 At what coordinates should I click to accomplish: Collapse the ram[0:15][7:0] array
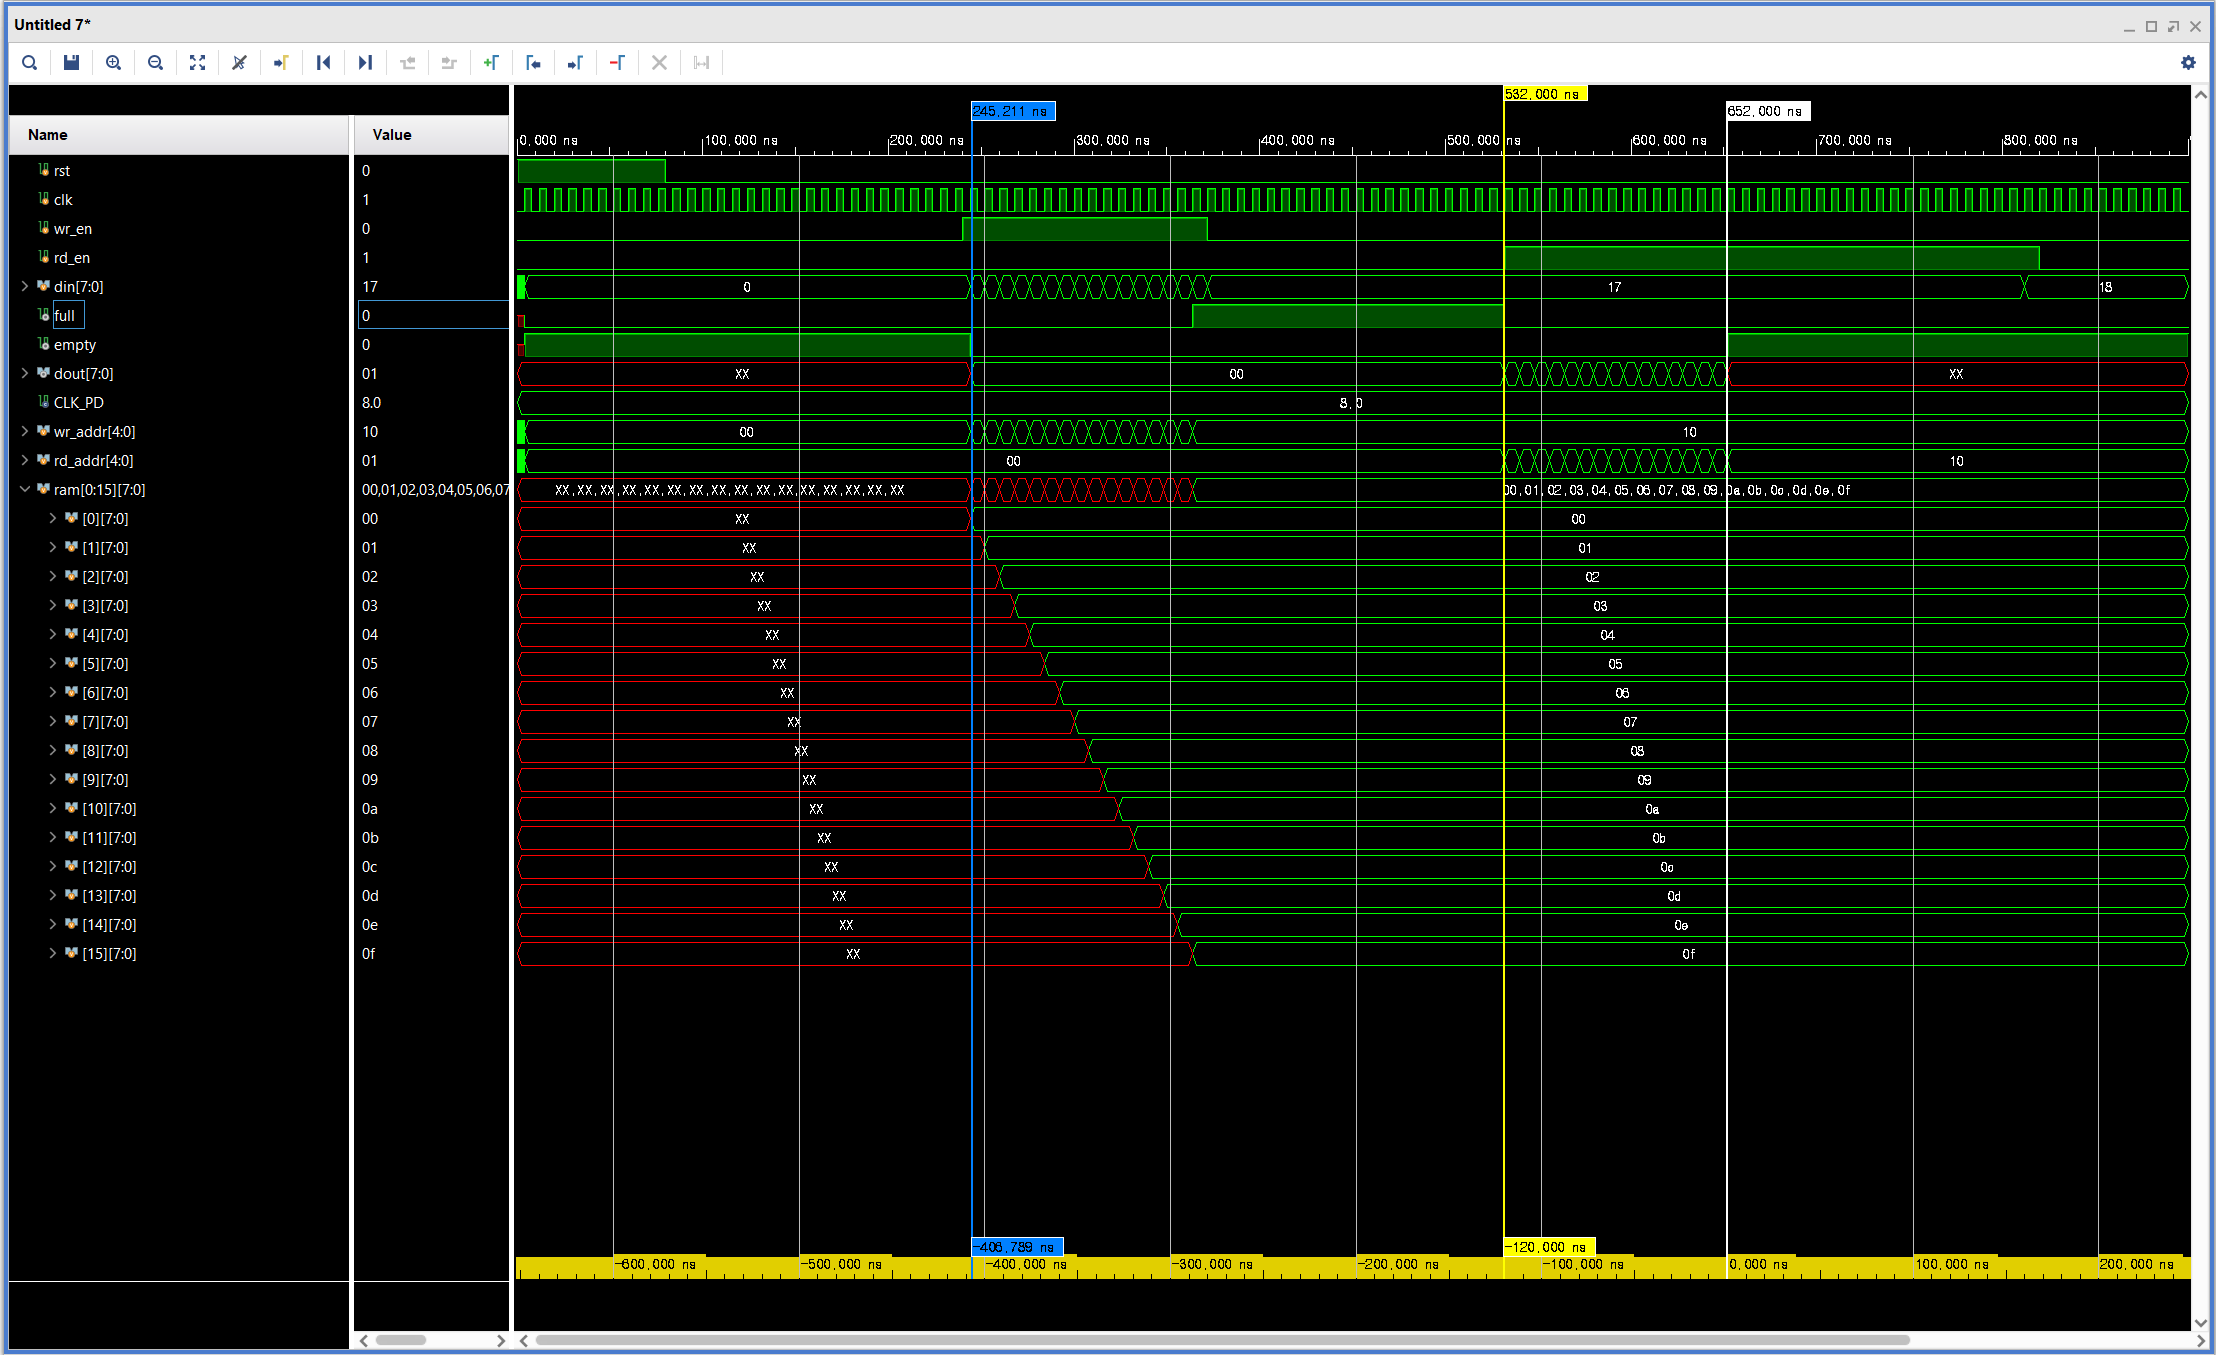click(25, 489)
